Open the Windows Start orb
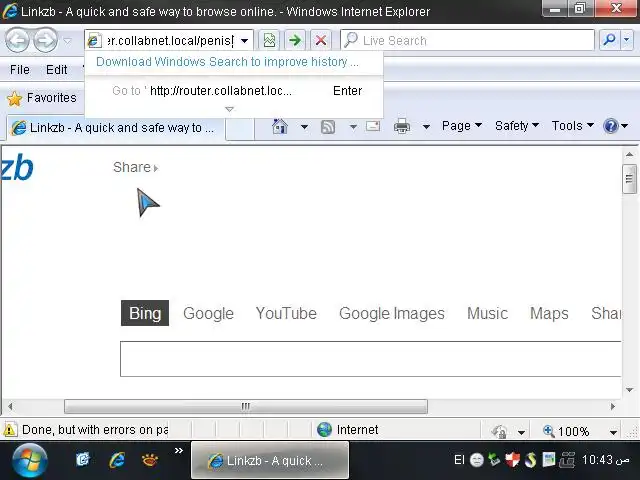 coord(29,460)
